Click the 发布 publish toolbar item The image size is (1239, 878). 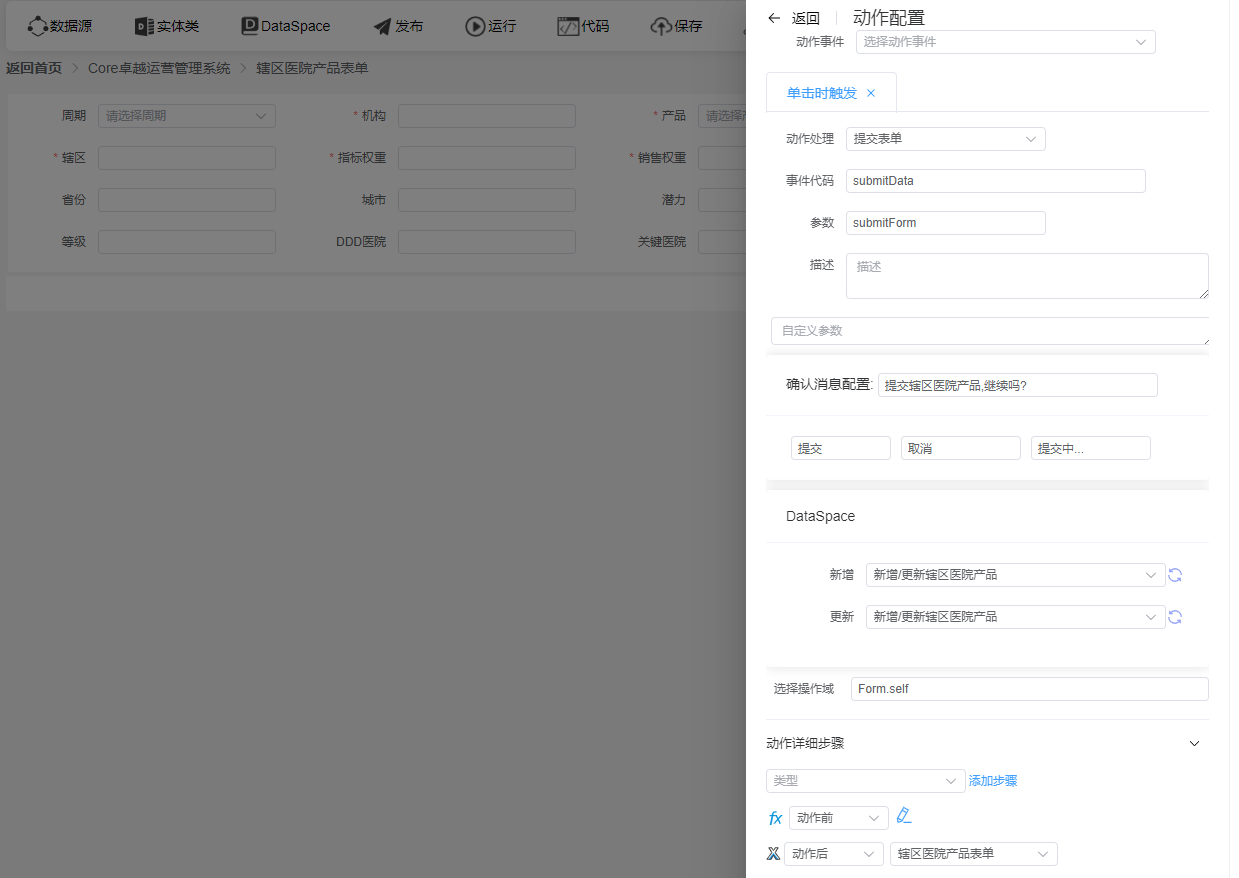point(398,26)
